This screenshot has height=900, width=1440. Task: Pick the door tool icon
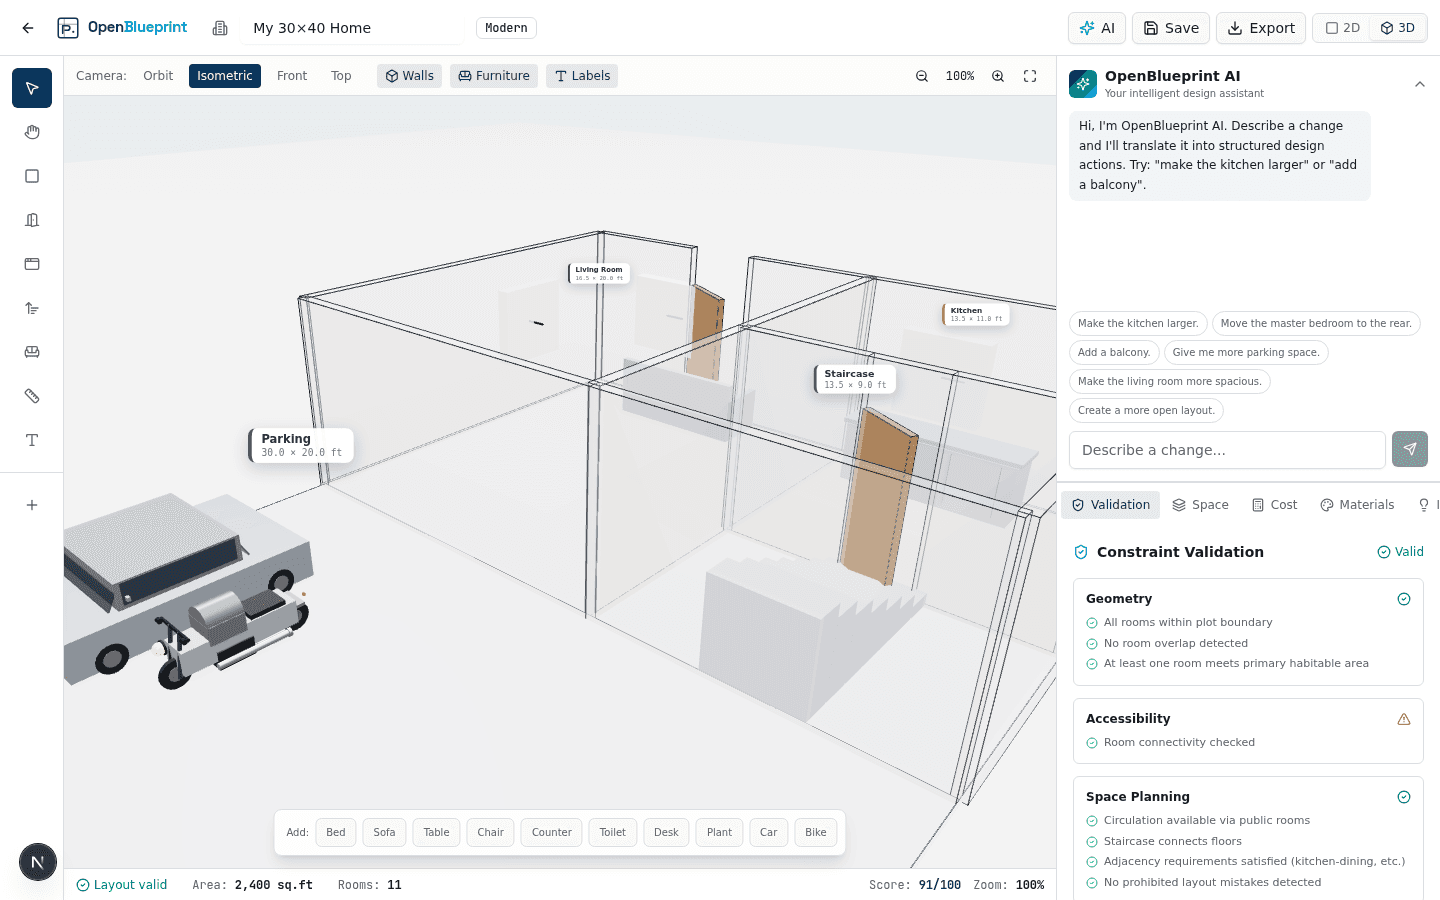point(32,220)
